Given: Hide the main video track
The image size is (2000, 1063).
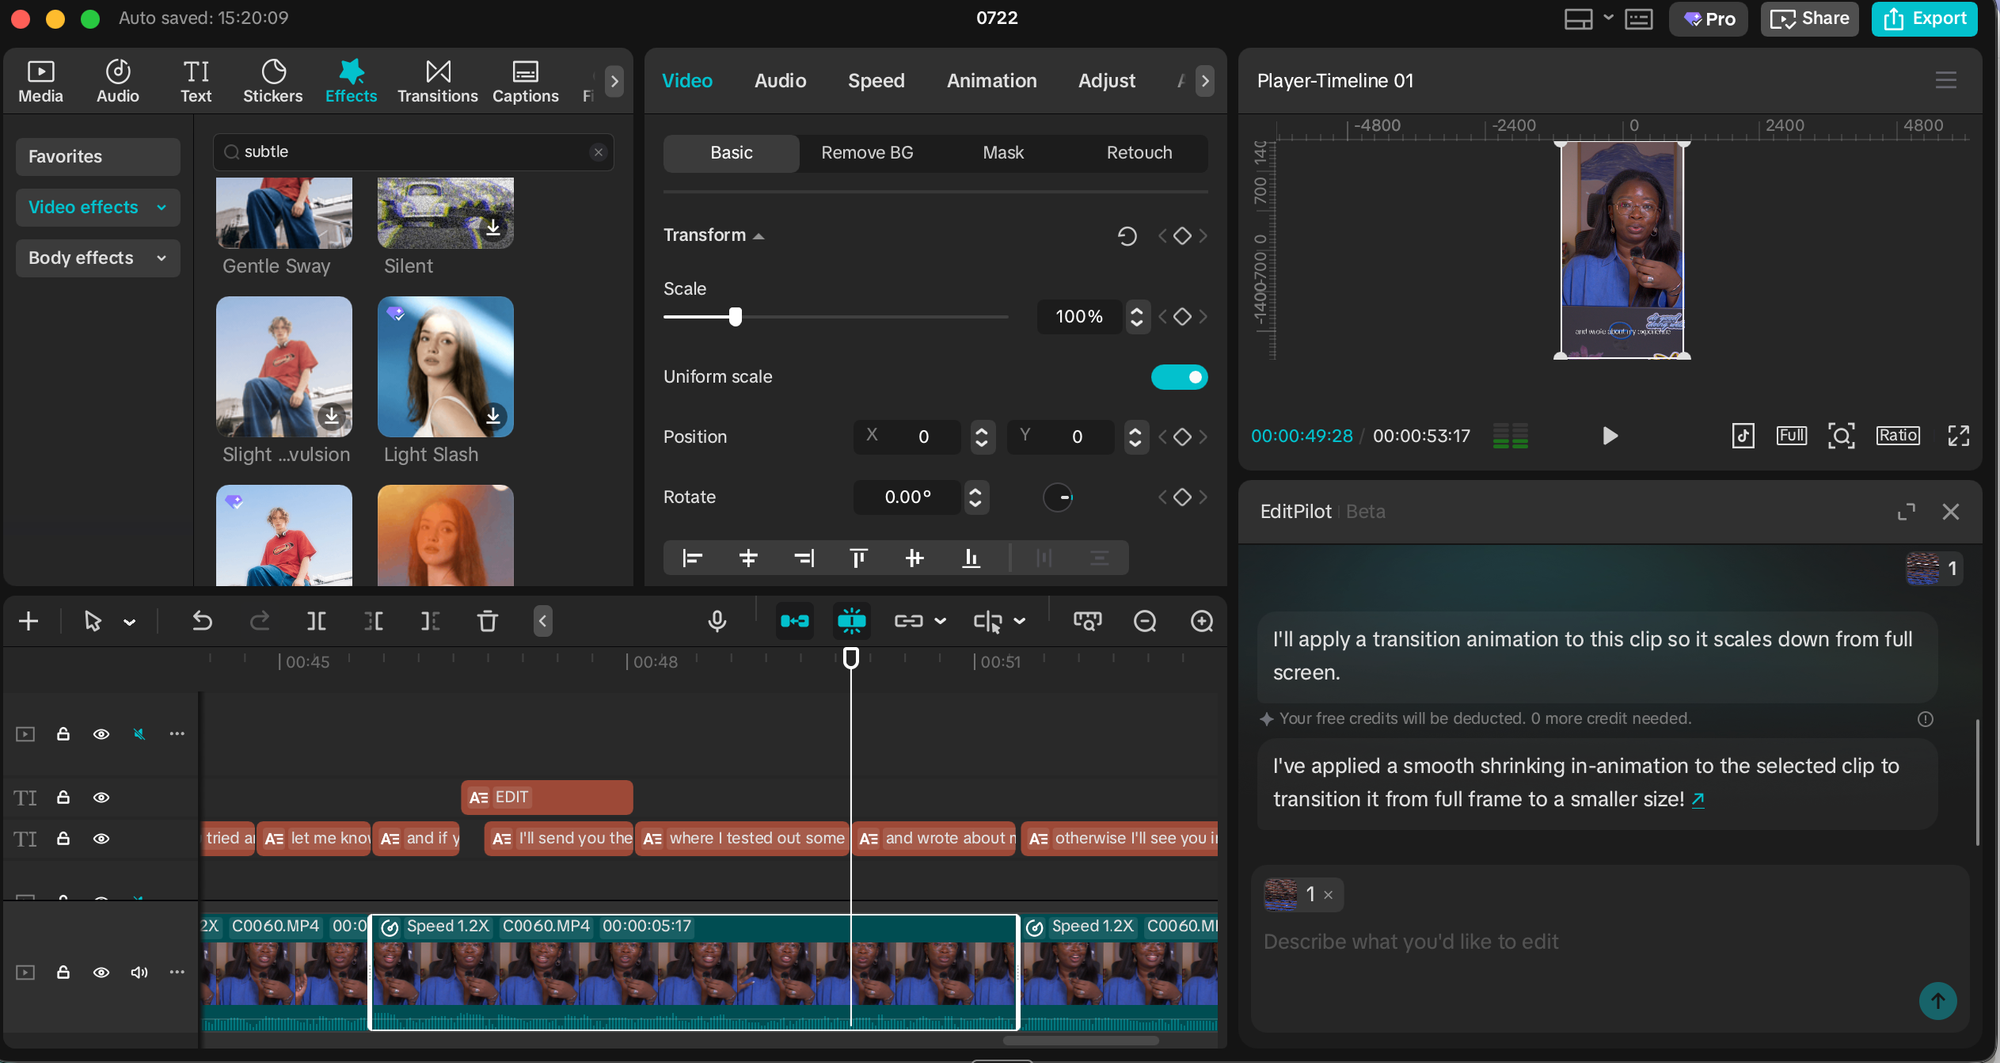Looking at the screenshot, I should (101, 972).
